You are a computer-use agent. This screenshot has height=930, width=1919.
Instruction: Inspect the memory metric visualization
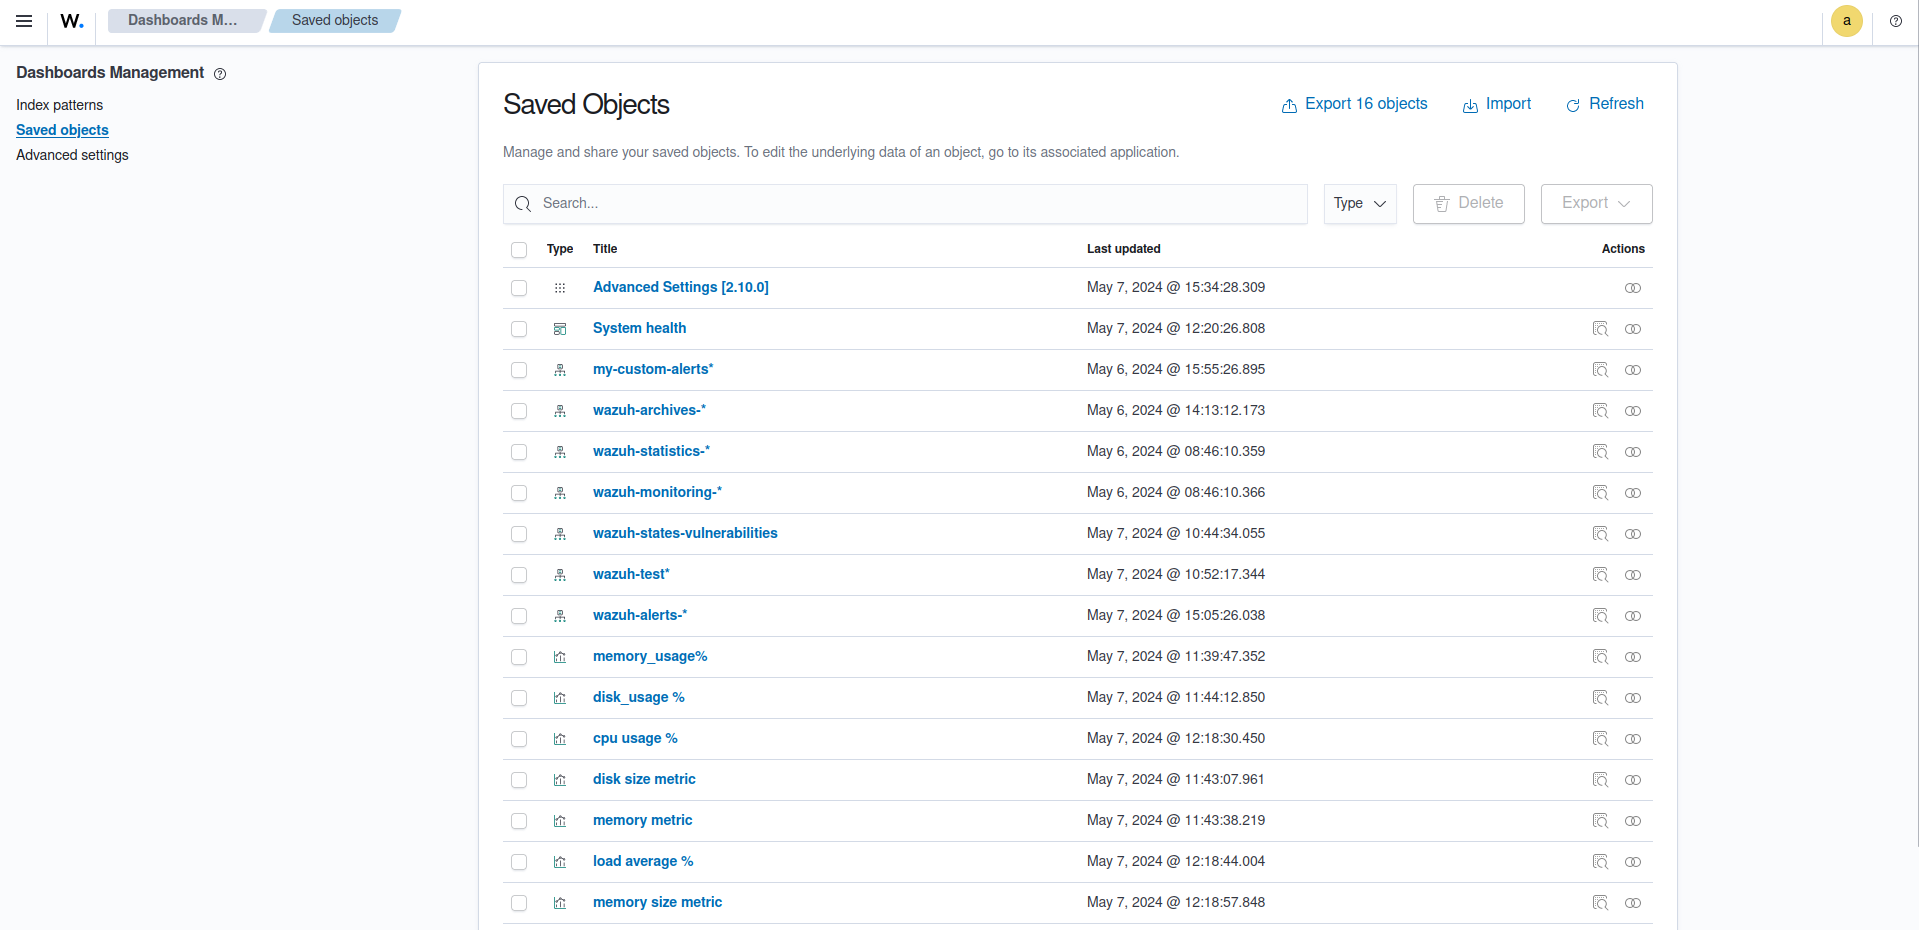(1600, 821)
